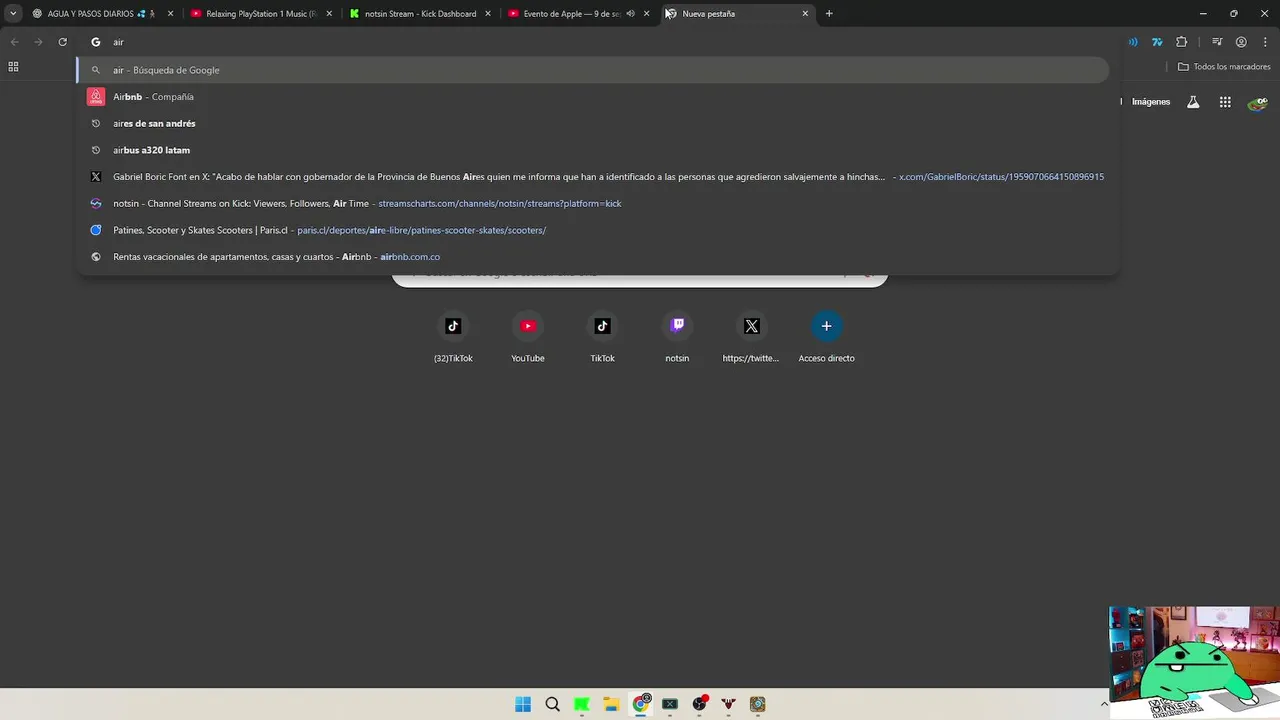The height and width of the screenshot is (720, 1280).
Task: Open the TikTok shortcut without notification count
Action: [602, 337]
